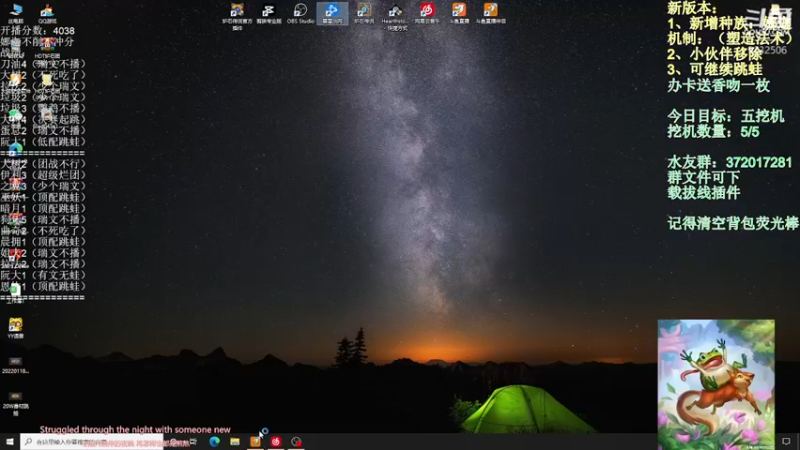This screenshot has height=450, width=800.
Task: Click the overlay text '开播分数: 4038'
Action: click(x=38, y=31)
